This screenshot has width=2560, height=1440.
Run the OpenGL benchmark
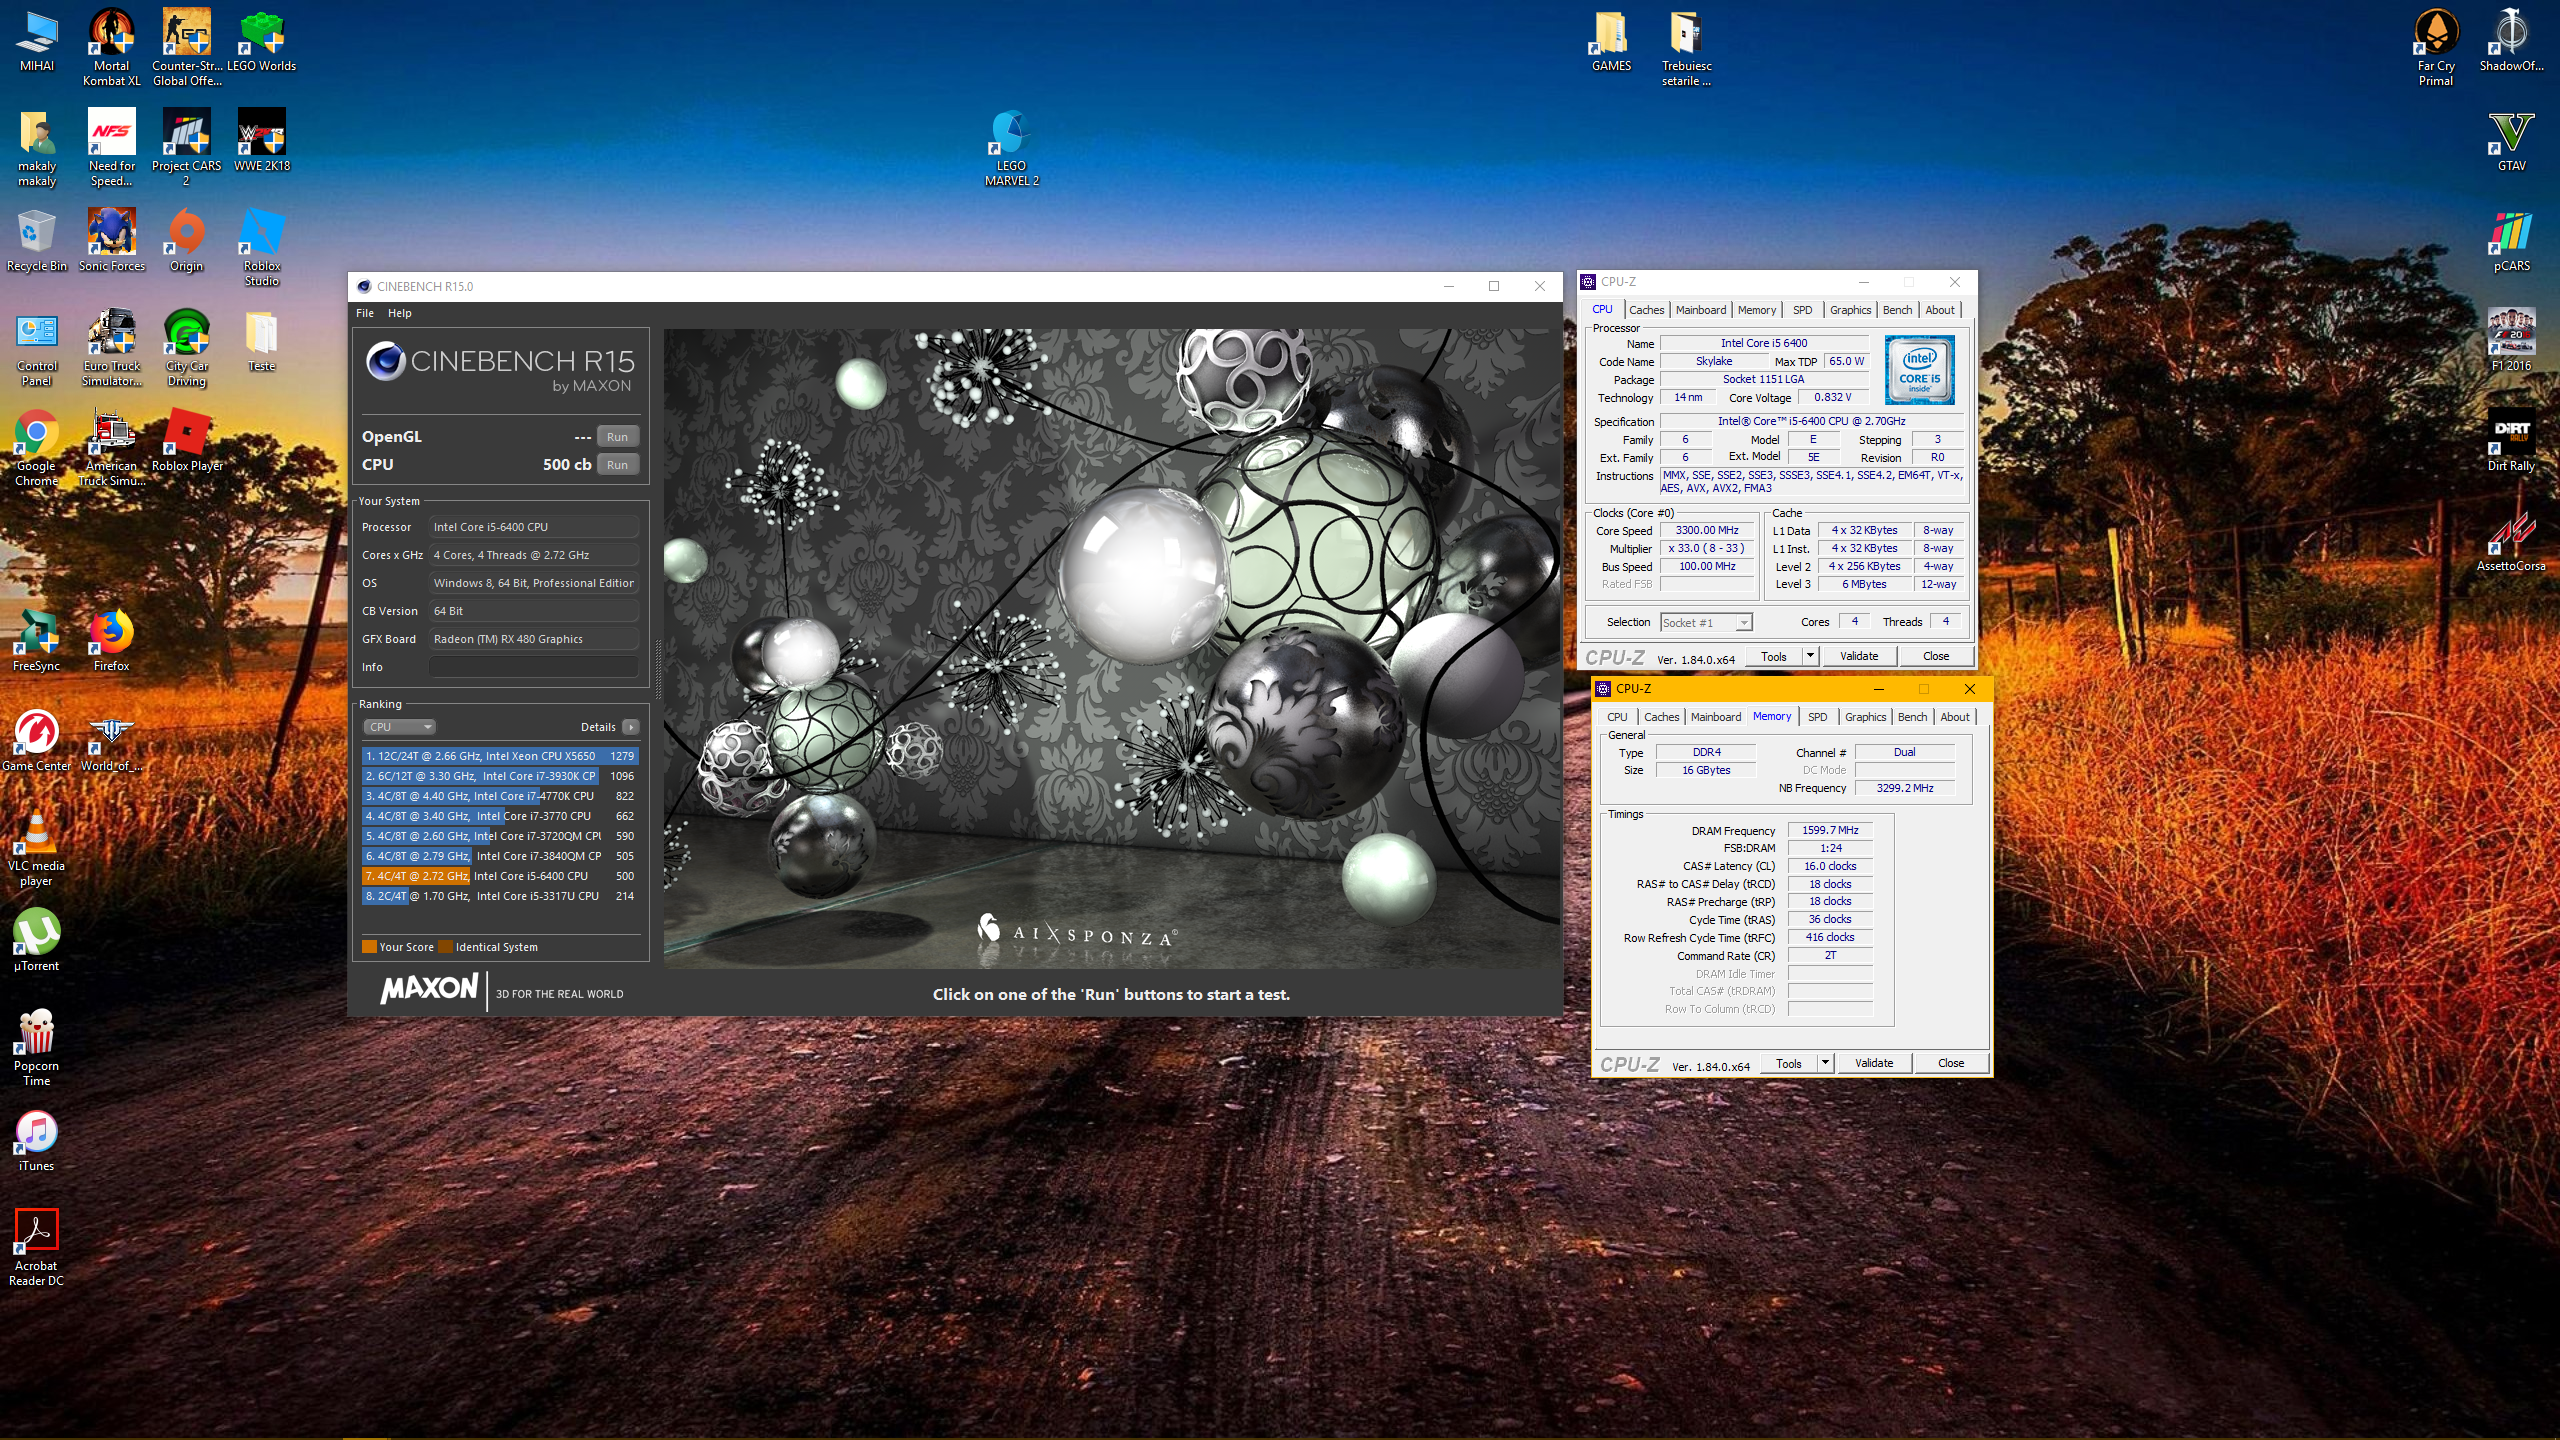[x=617, y=437]
